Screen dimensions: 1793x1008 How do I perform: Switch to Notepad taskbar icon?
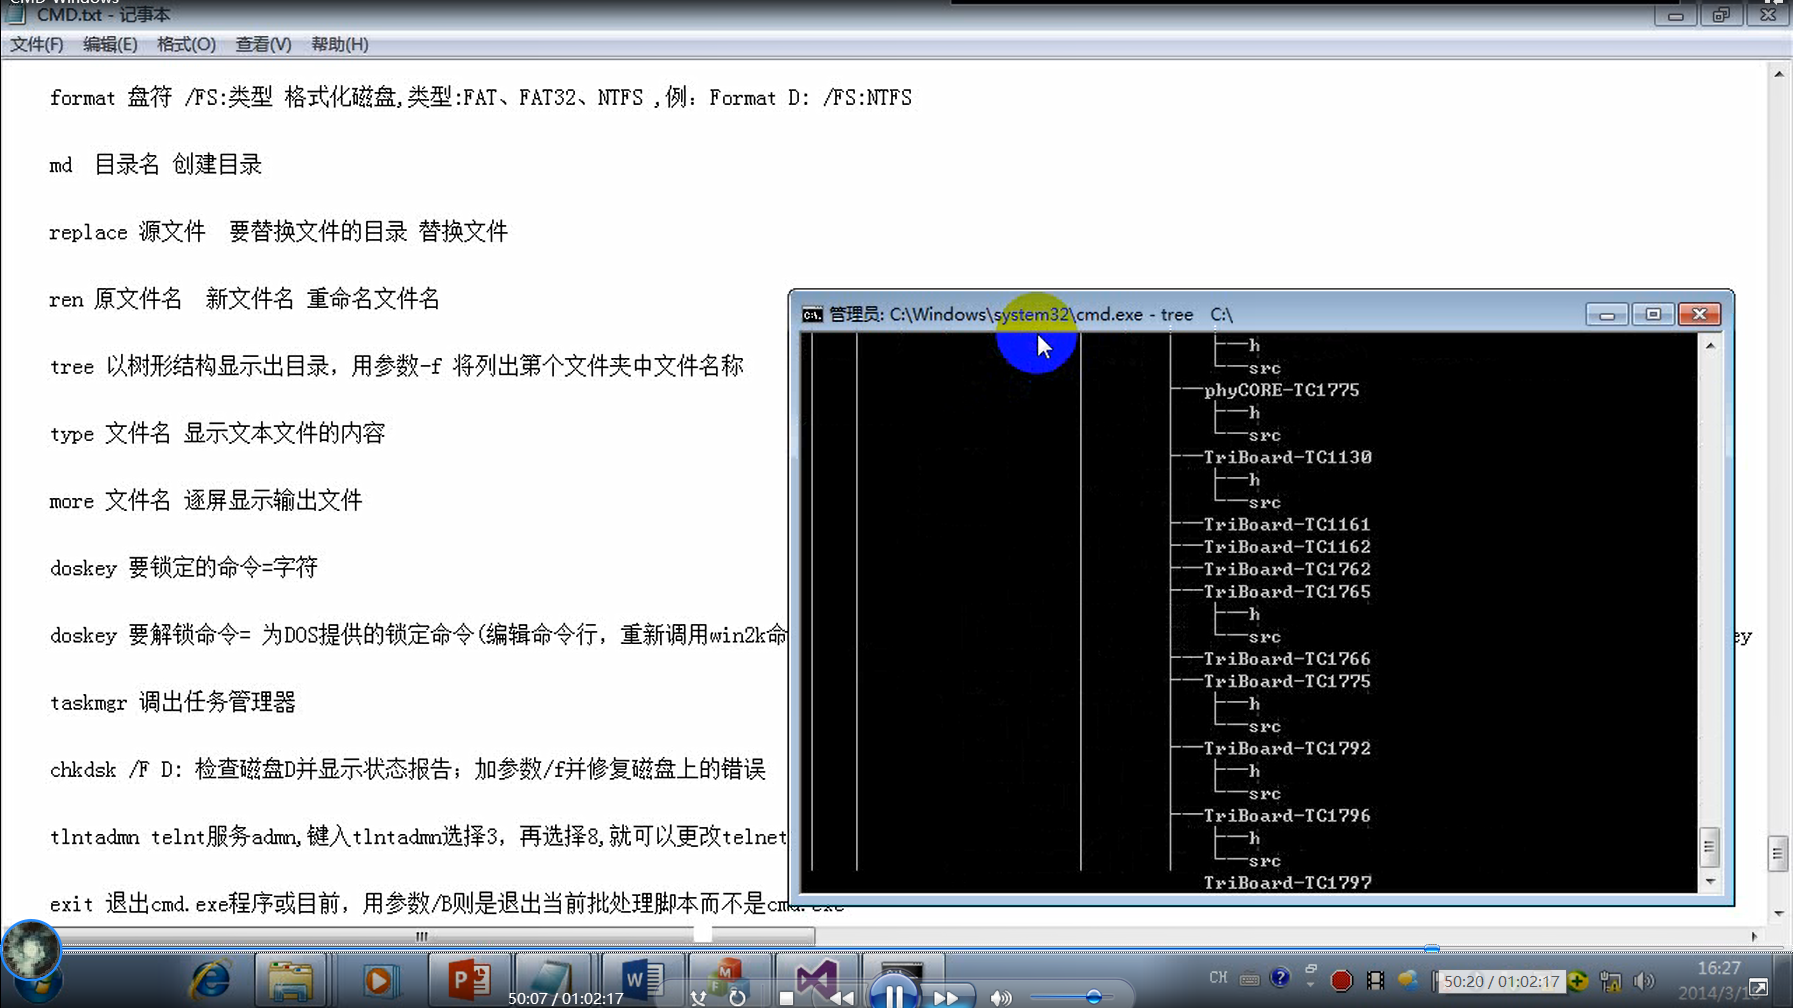coord(550,981)
